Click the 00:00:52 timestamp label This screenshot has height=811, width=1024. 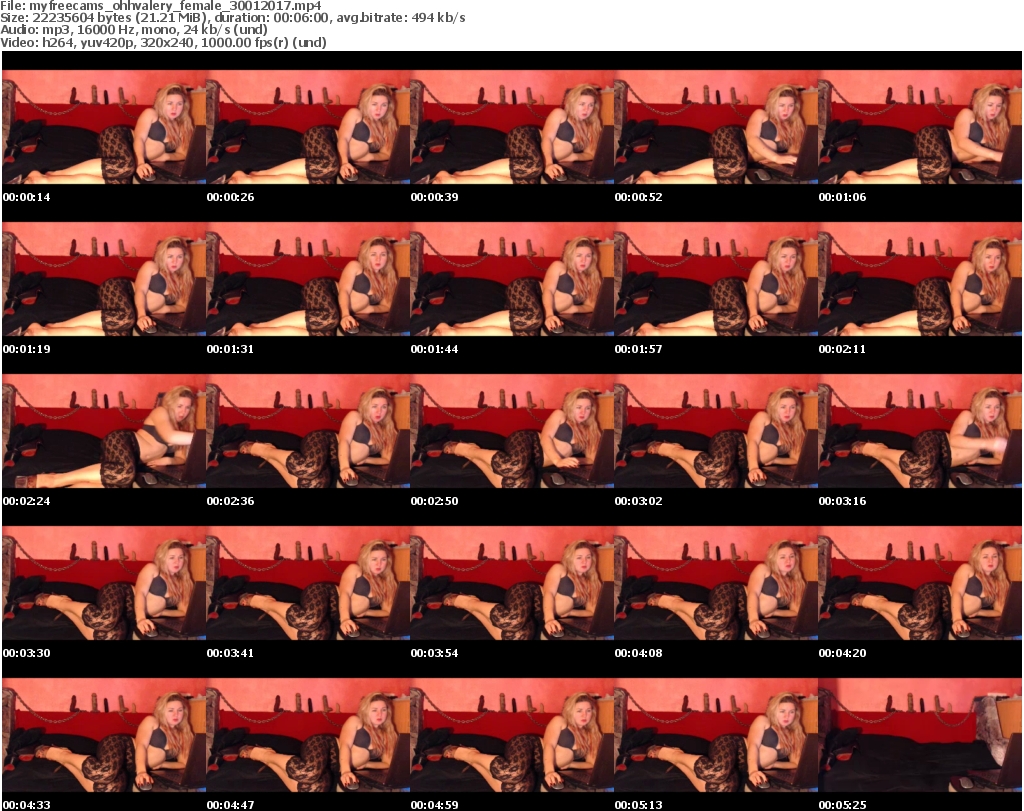coord(638,197)
